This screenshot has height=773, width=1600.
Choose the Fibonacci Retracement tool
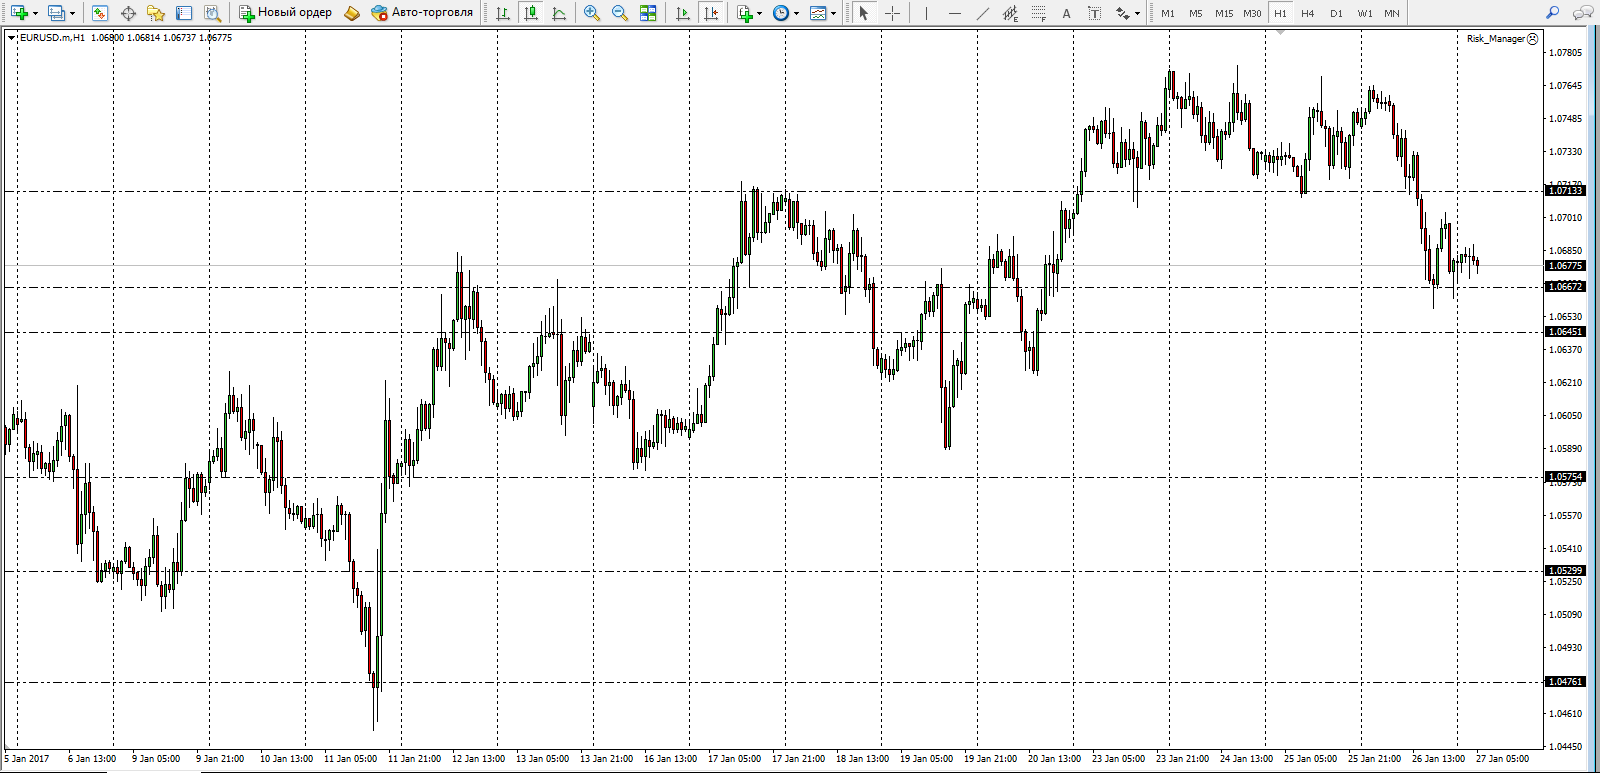coord(1038,13)
